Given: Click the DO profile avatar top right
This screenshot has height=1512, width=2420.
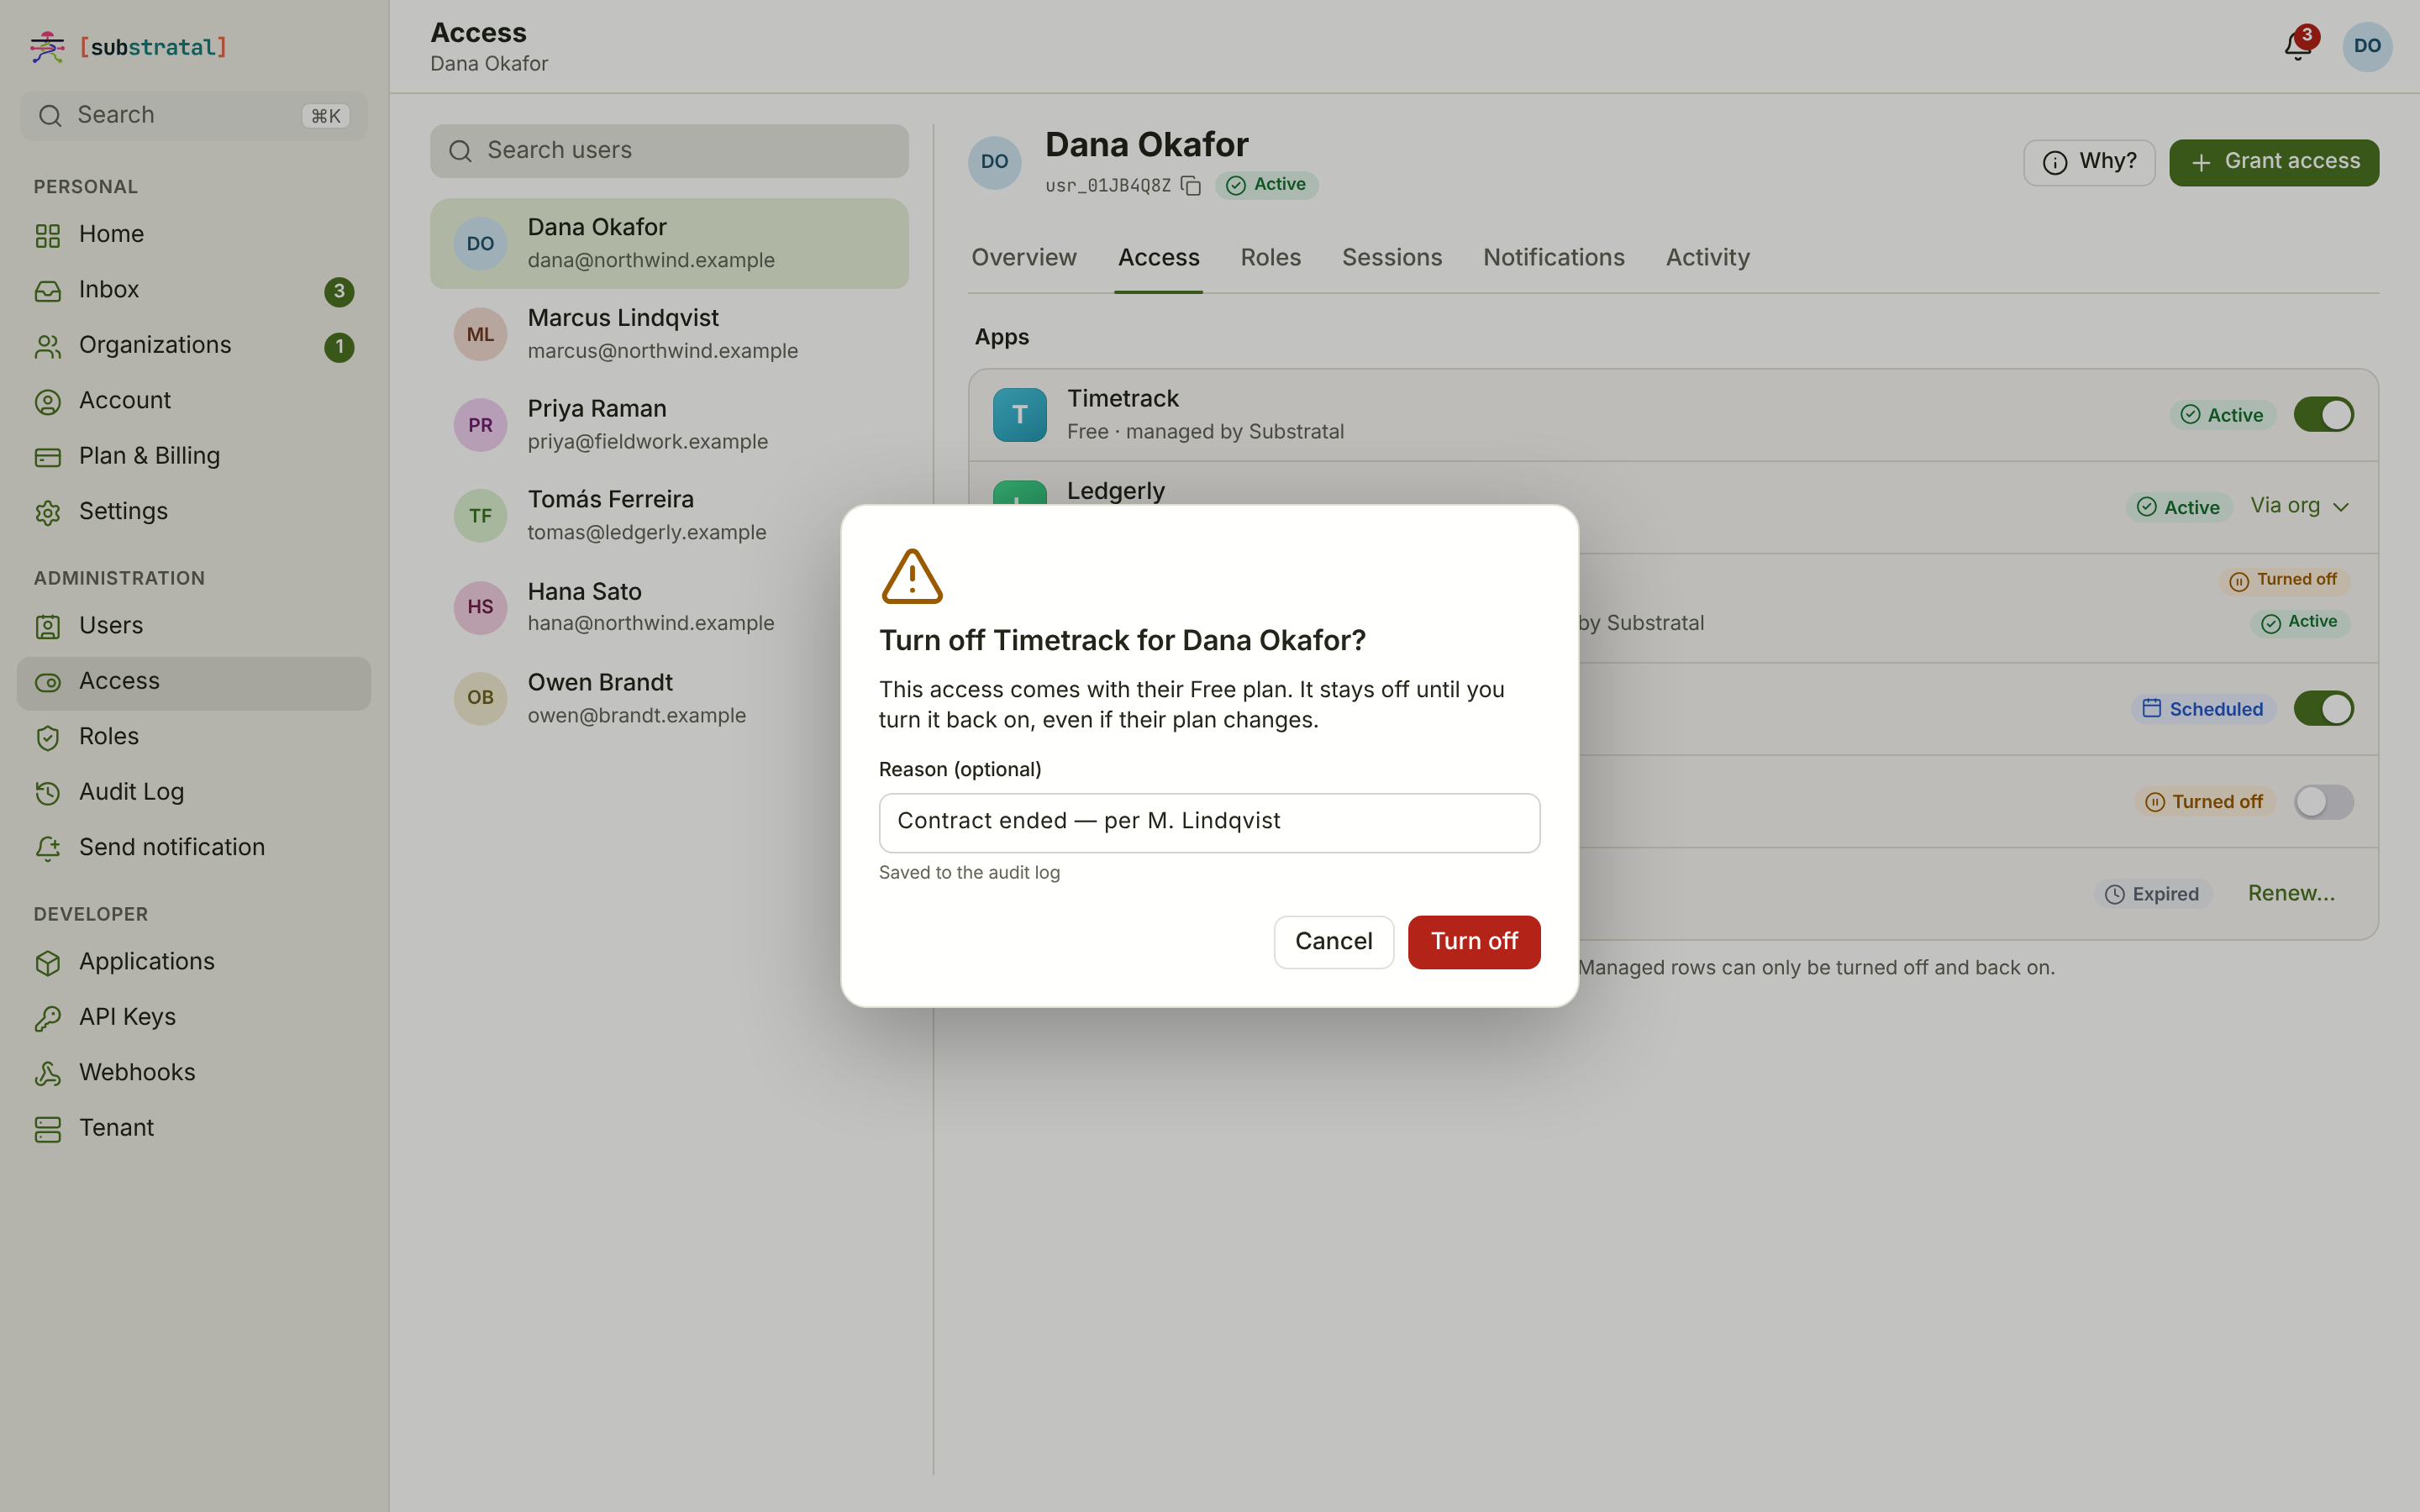Looking at the screenshot, I should pos(2366,46).
